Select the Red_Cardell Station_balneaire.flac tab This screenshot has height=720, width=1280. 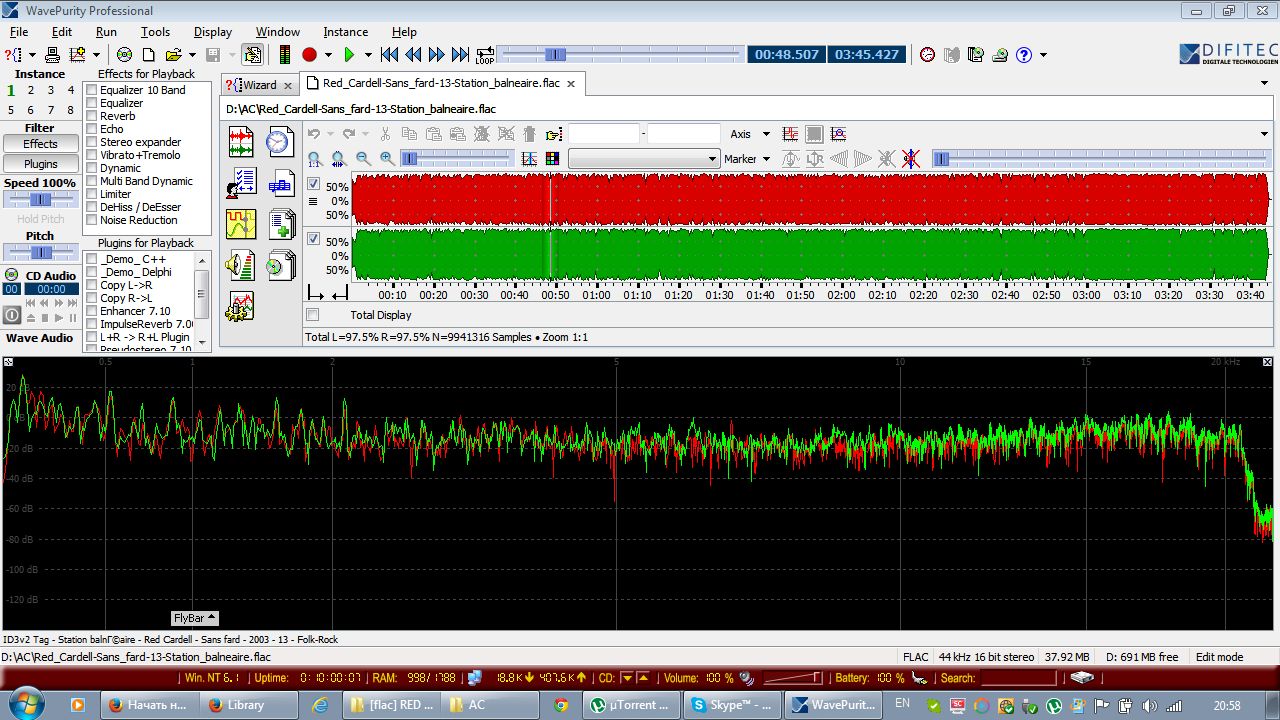pyautogui.click(x=441, y=84)
